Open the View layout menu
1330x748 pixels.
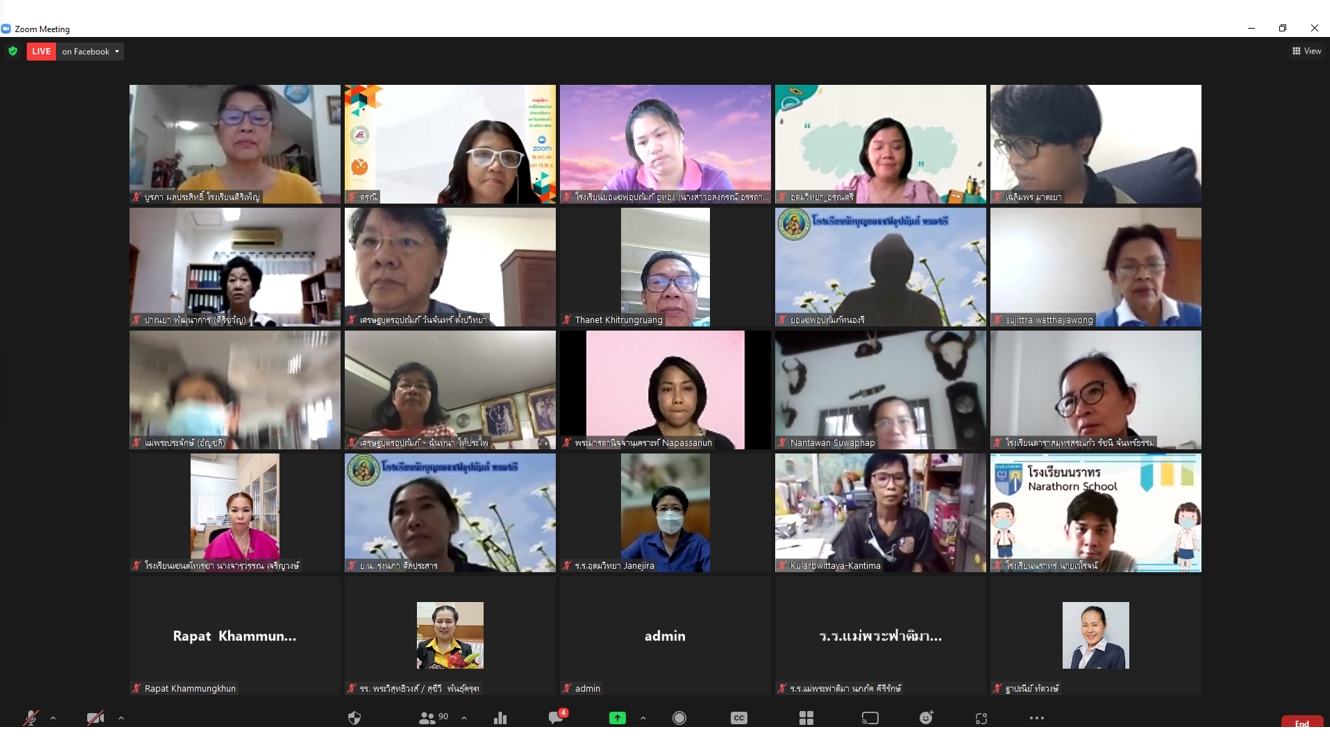(1307, 51)
